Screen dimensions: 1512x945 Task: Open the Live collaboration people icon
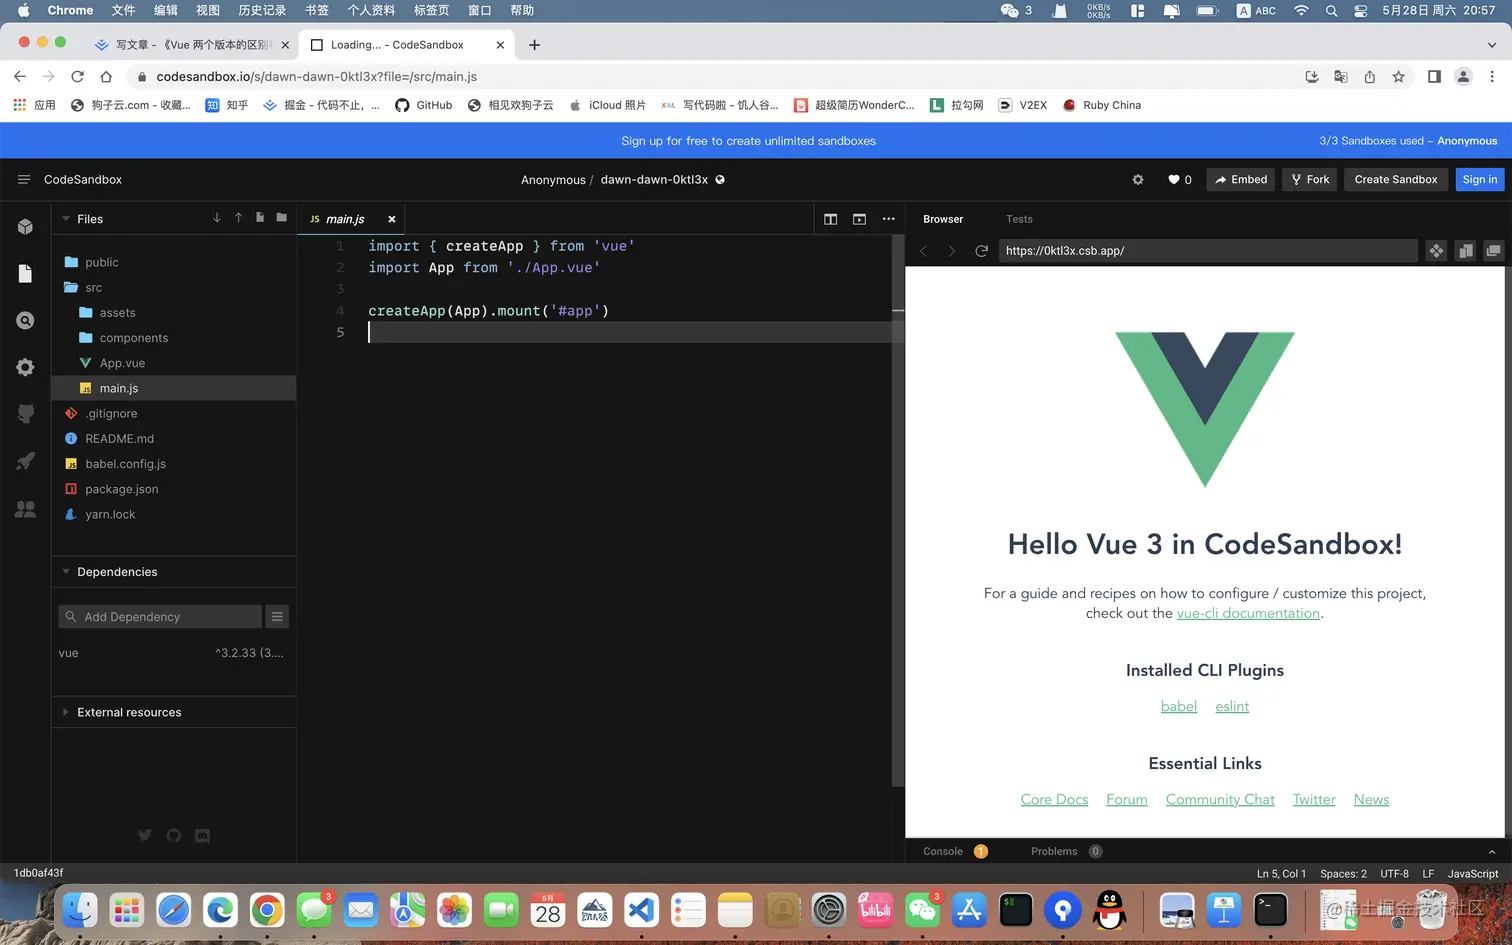point(25,509)
